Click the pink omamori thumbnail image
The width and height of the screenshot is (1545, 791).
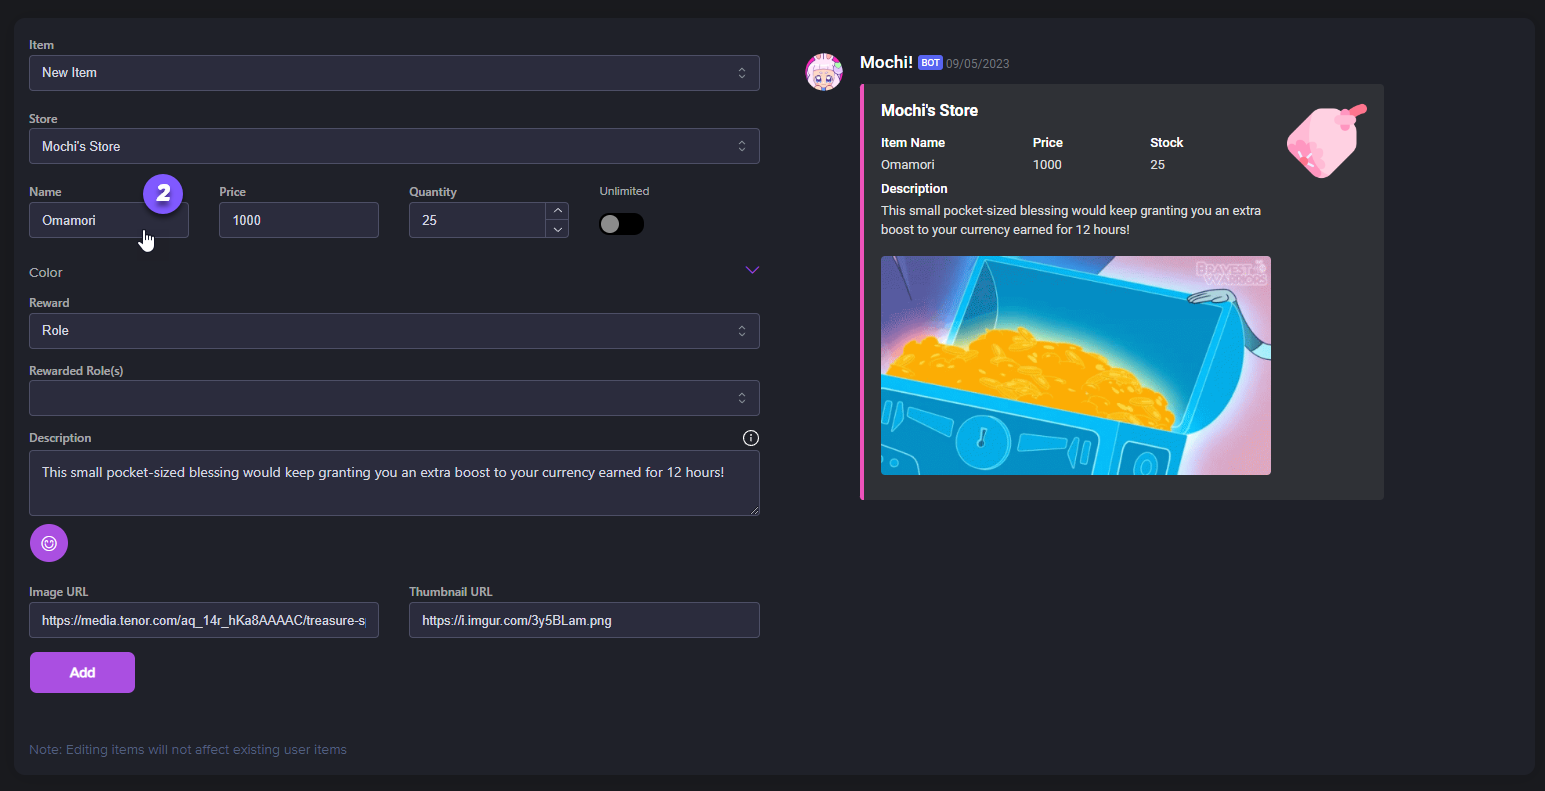click(1325, 141)
